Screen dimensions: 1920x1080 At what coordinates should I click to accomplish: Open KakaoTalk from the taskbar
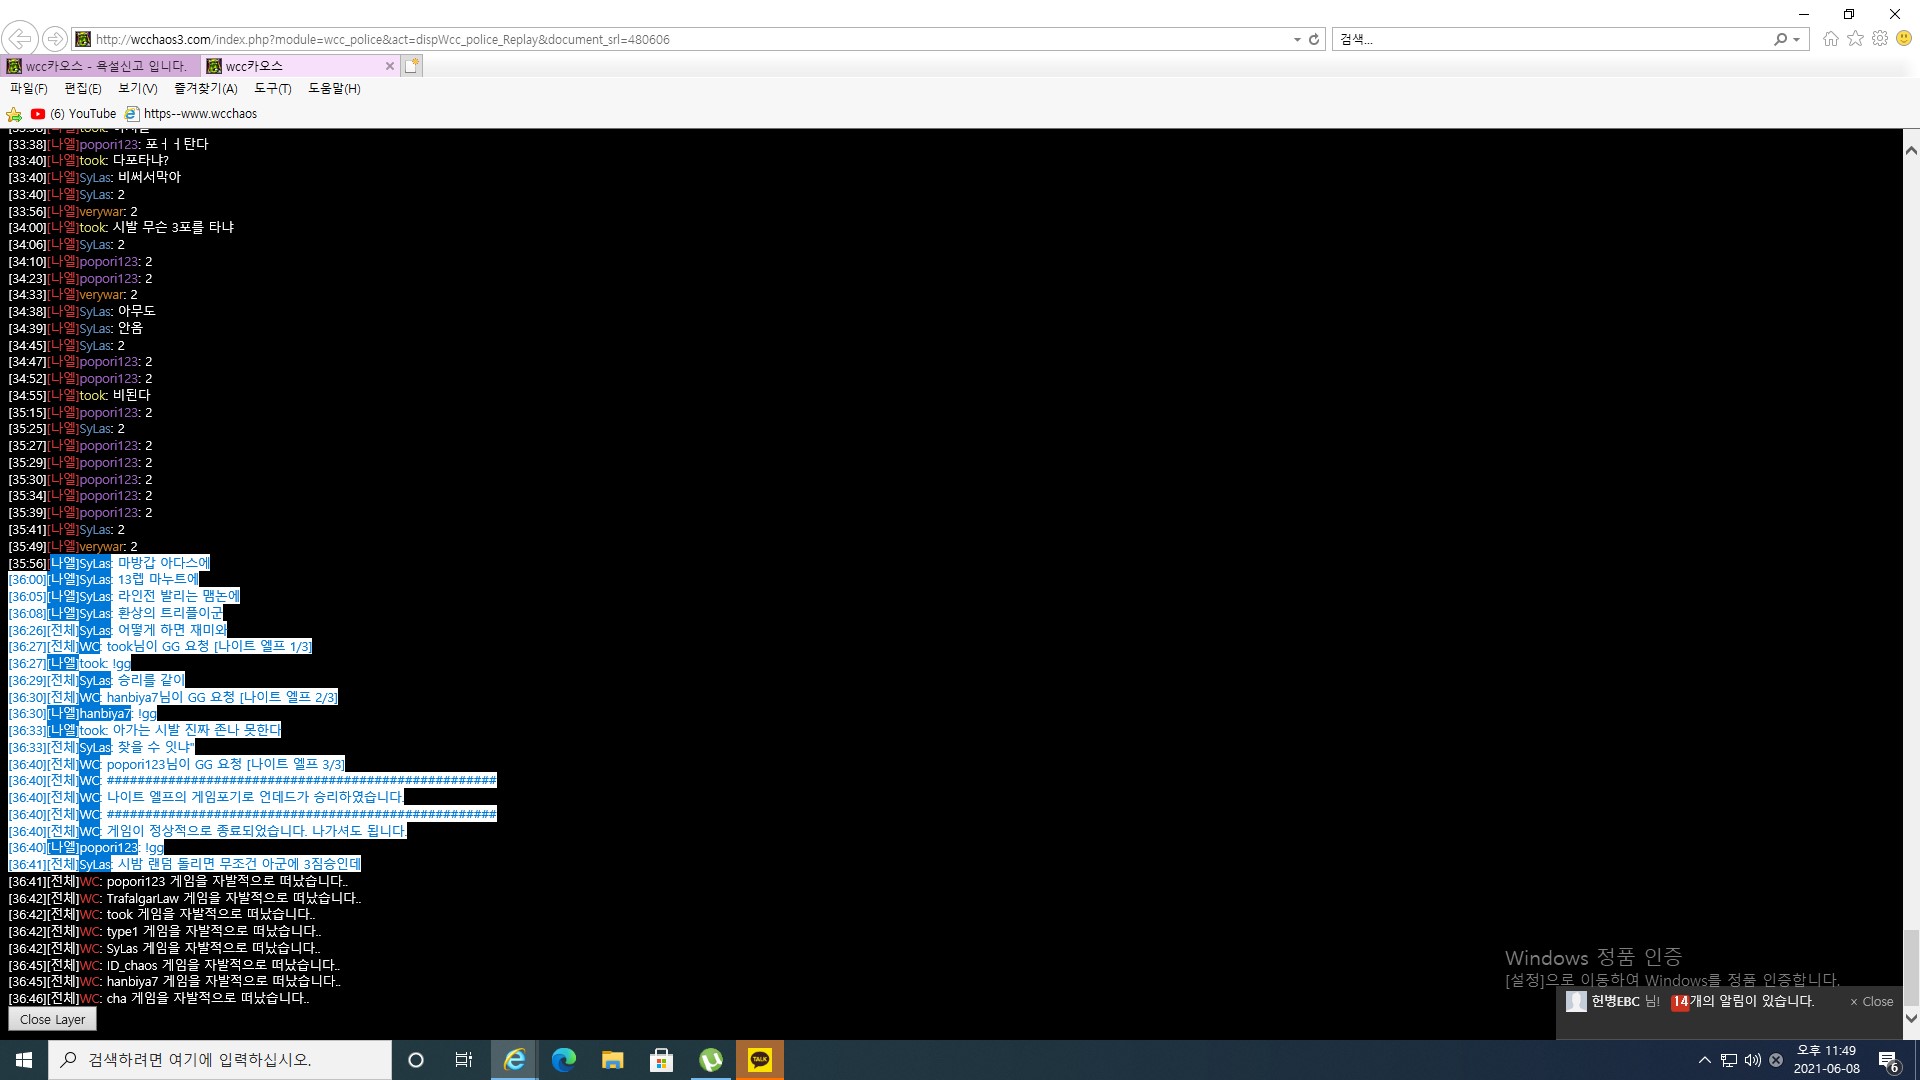760,1060
